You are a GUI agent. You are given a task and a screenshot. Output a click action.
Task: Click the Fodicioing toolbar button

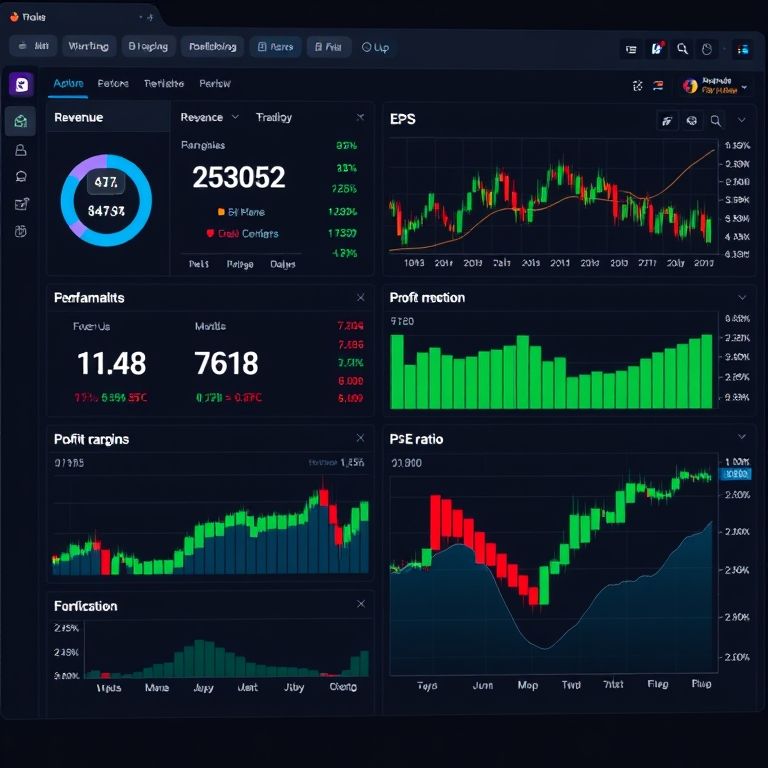[x=212, y=46]
